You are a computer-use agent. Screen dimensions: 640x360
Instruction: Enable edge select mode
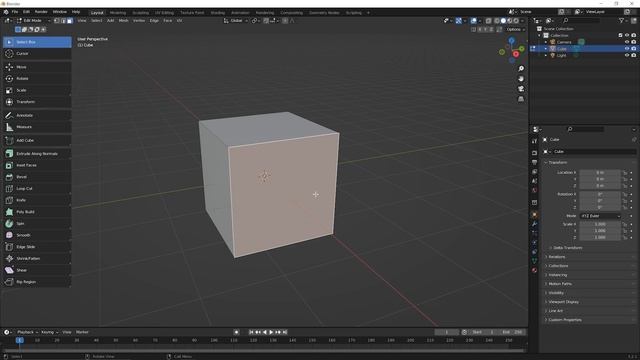coord(63,20)
